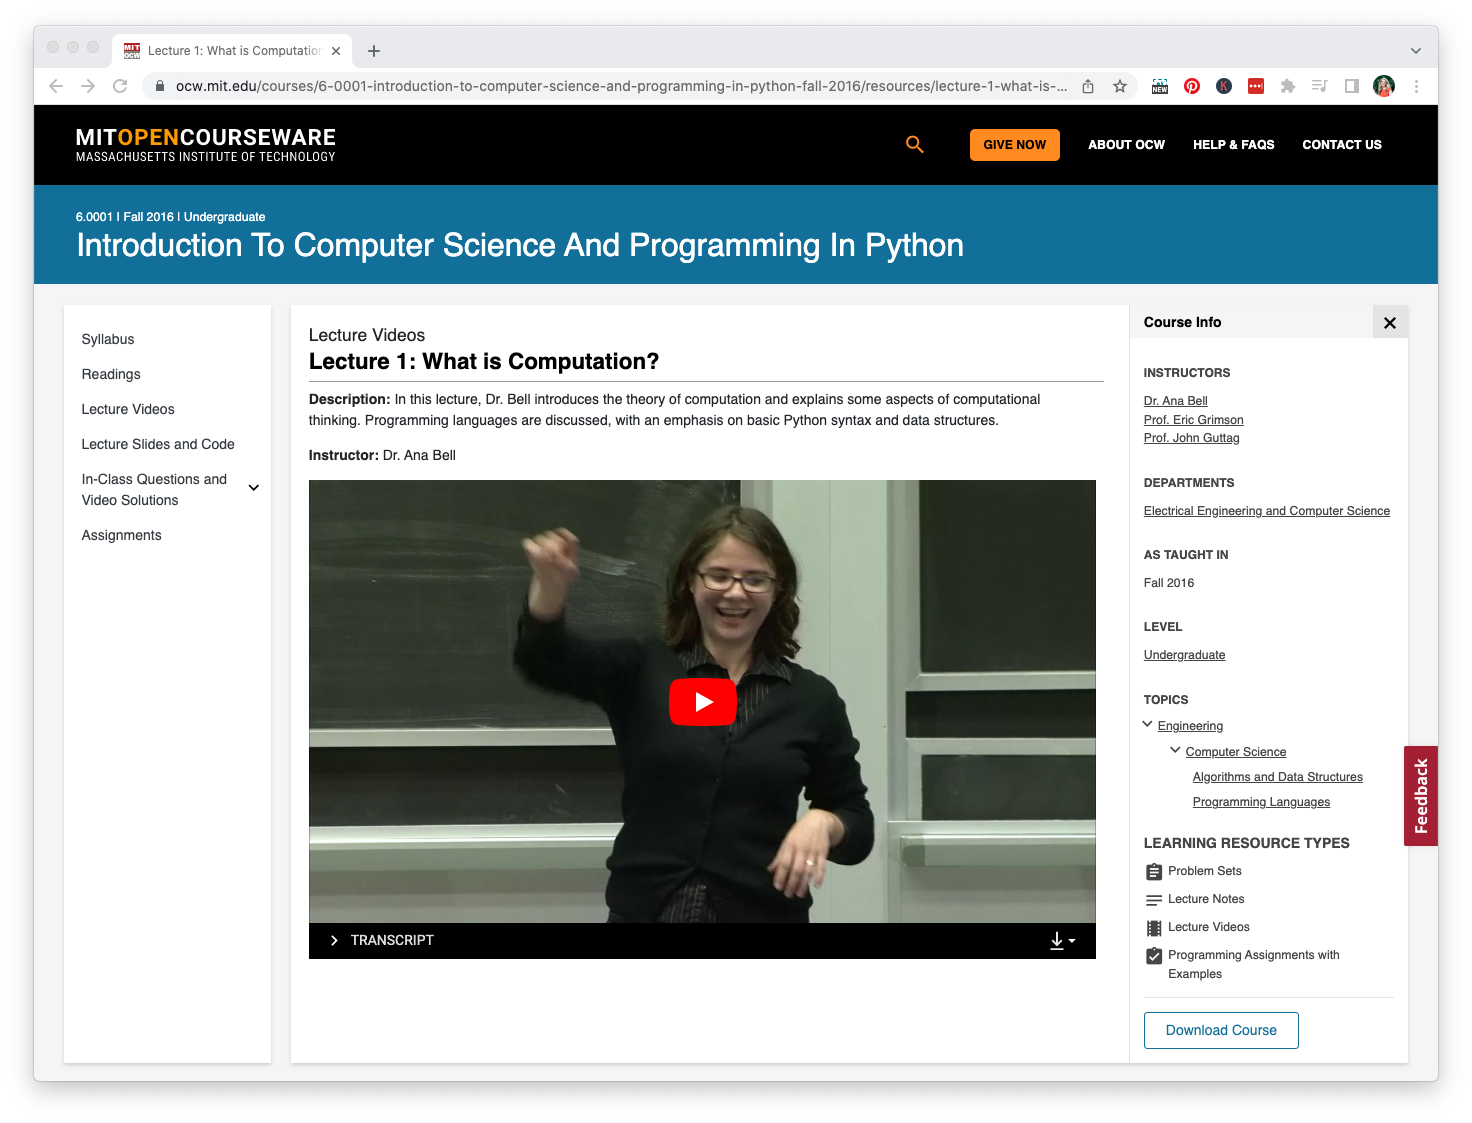Open Lecture Videos in the sidebar
Screen dimensions: 1472x1123
[x=128, y=410]
